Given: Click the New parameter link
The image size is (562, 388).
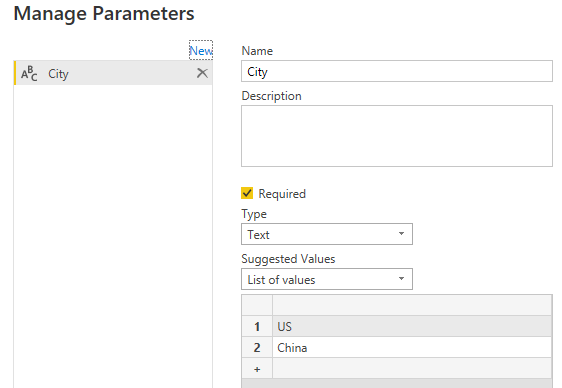Looking at the screenshot, I should (201, 51).
